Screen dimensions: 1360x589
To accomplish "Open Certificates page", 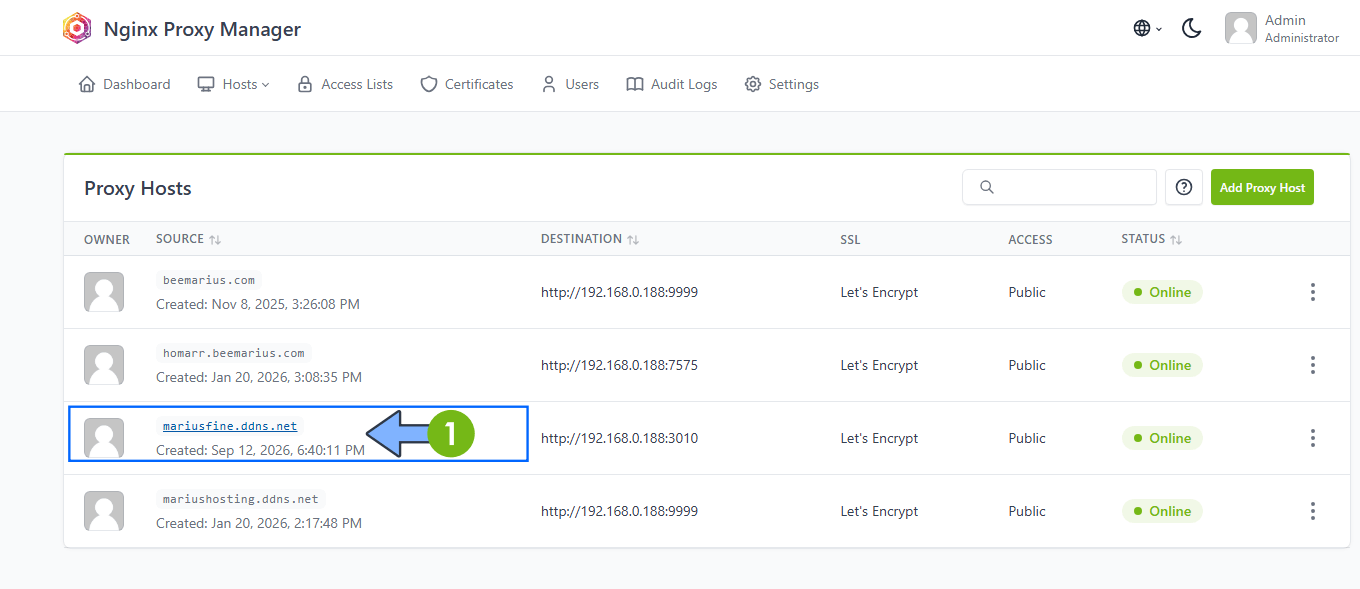I will [467, 84].
